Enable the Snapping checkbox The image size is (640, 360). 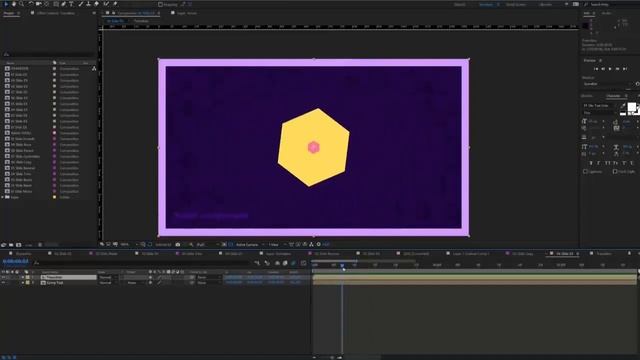coord(160,4)
